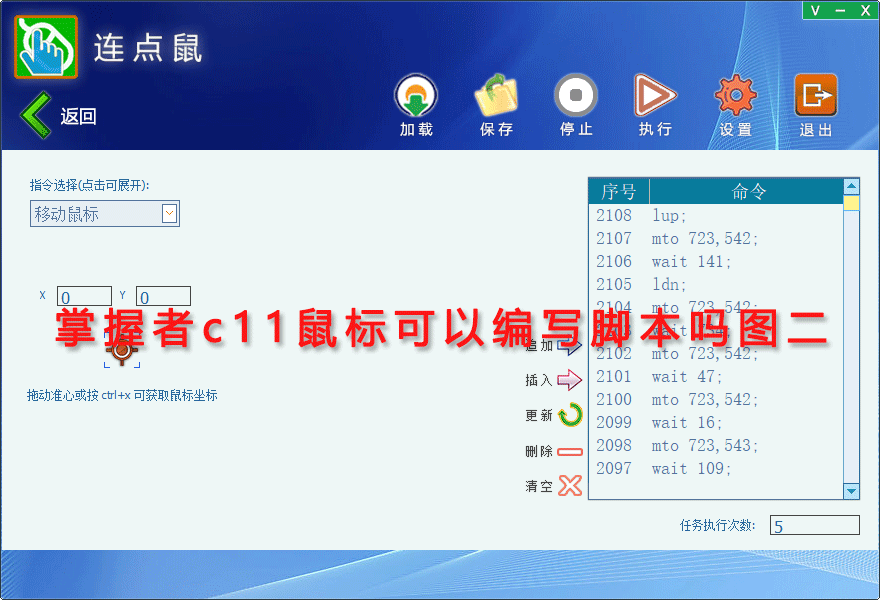Viewport: 880px width, 600px height.
Task: Click the yellow scrollbar thumb
Action: 851,202
